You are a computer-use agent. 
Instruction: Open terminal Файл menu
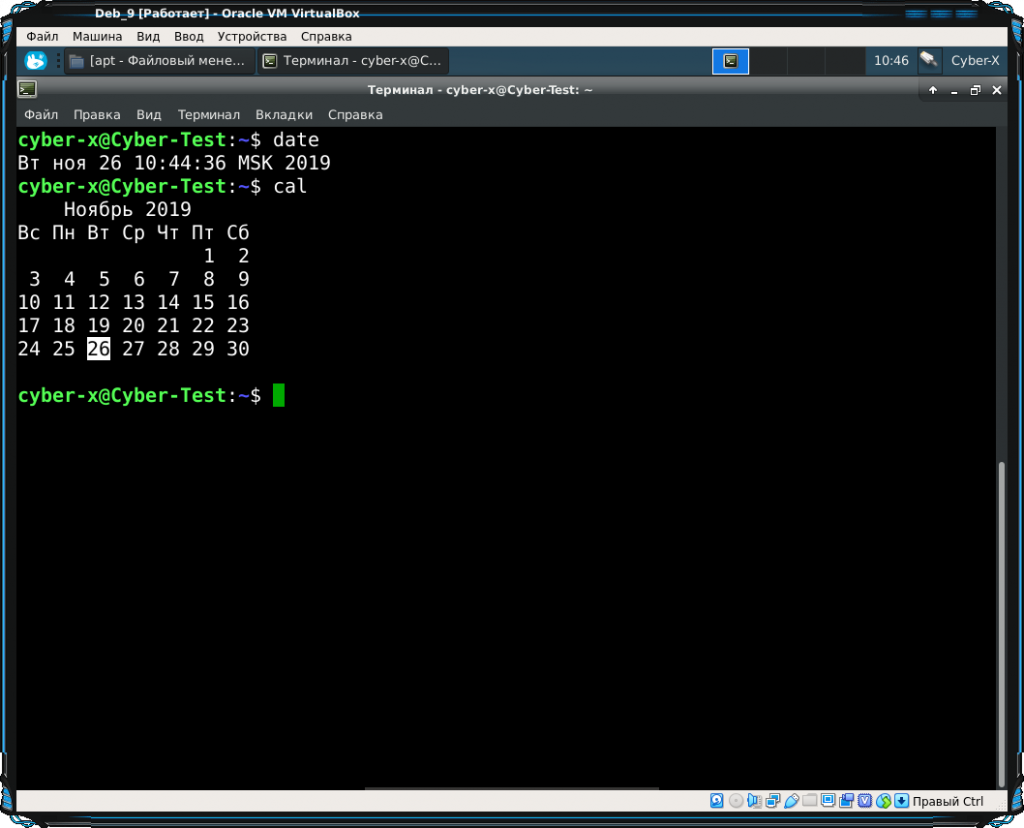[41, 115]
